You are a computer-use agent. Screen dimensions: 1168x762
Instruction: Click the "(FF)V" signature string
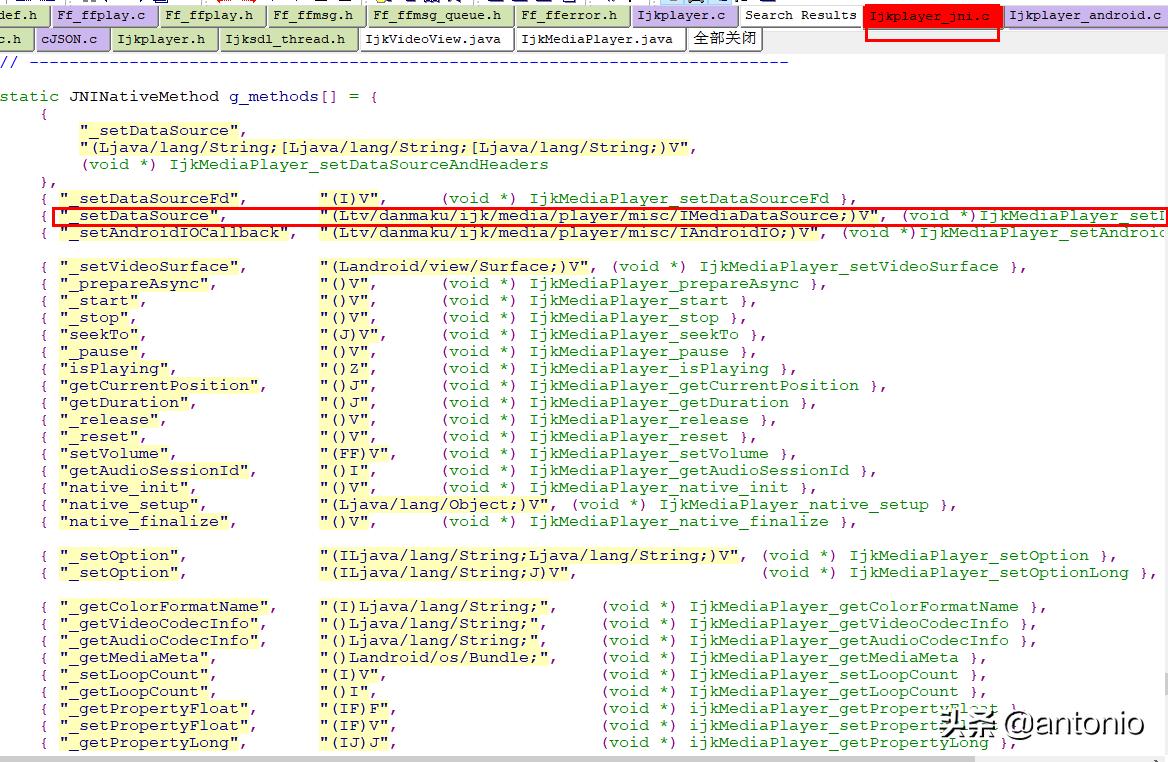[x=354, y=454]
